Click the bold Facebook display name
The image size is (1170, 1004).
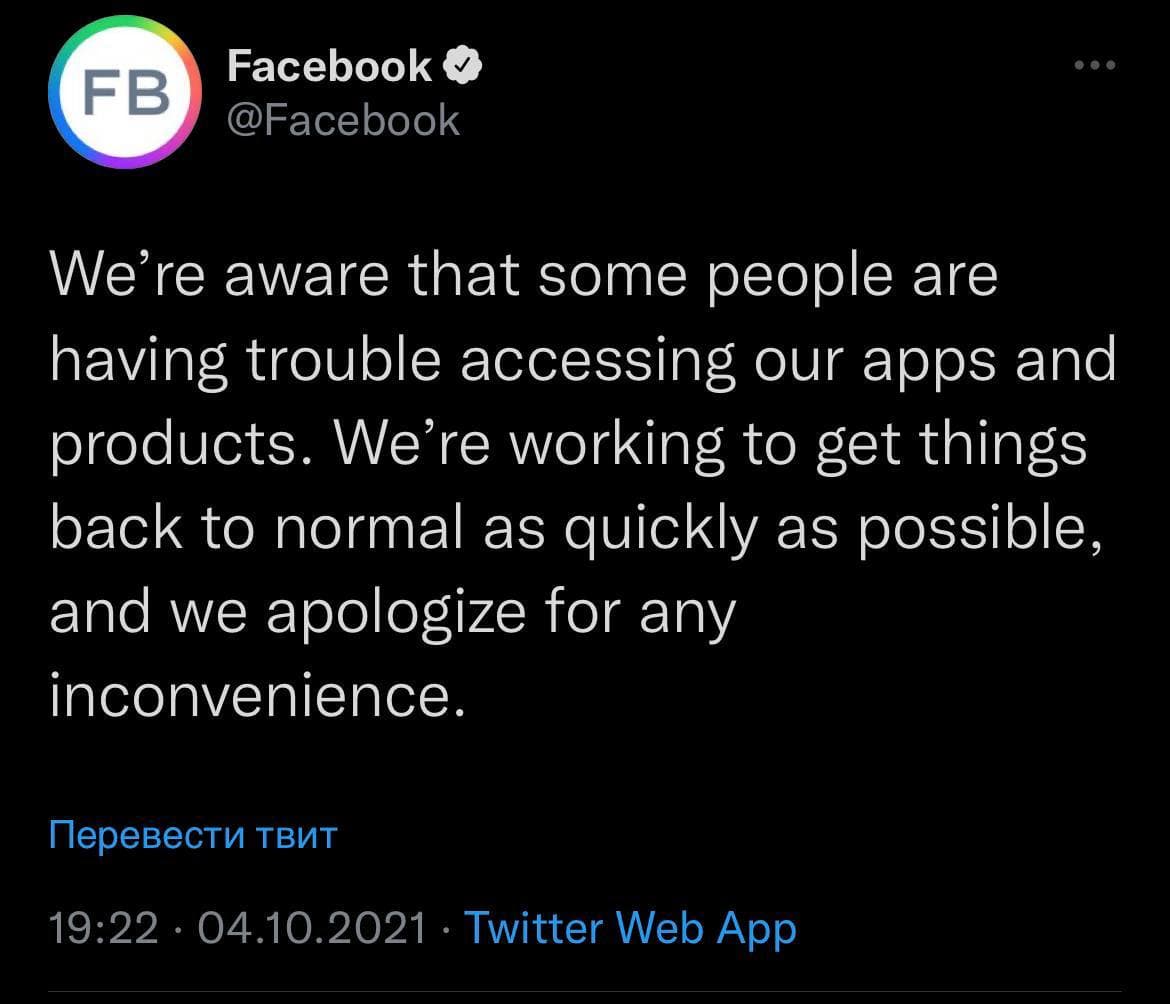point(329,66)
